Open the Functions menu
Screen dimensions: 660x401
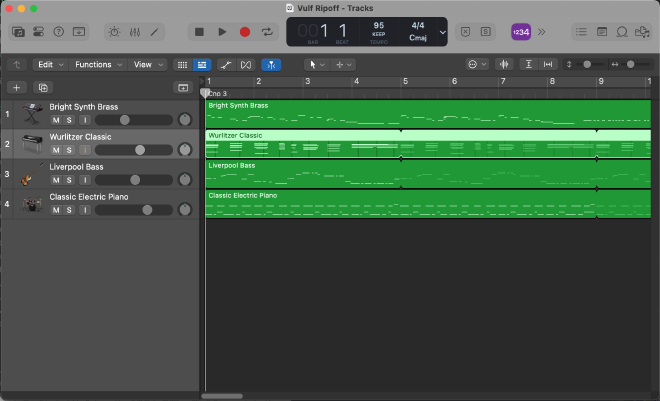coord(98,65)
